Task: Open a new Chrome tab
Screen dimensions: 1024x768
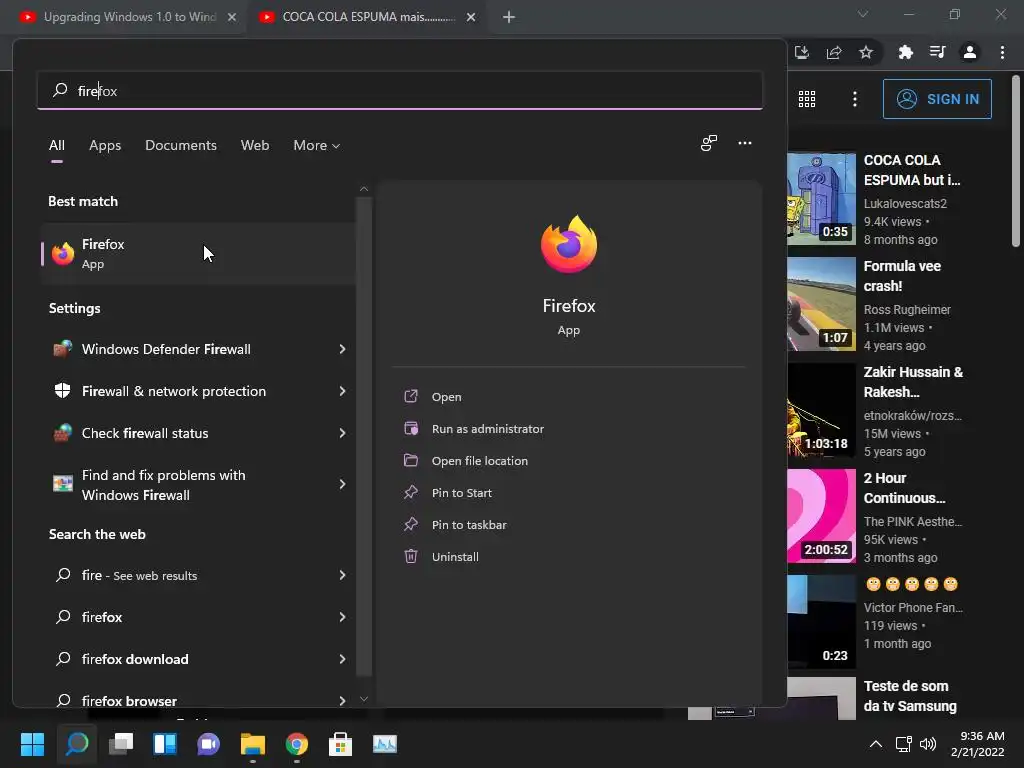Action: coord(509,17)
